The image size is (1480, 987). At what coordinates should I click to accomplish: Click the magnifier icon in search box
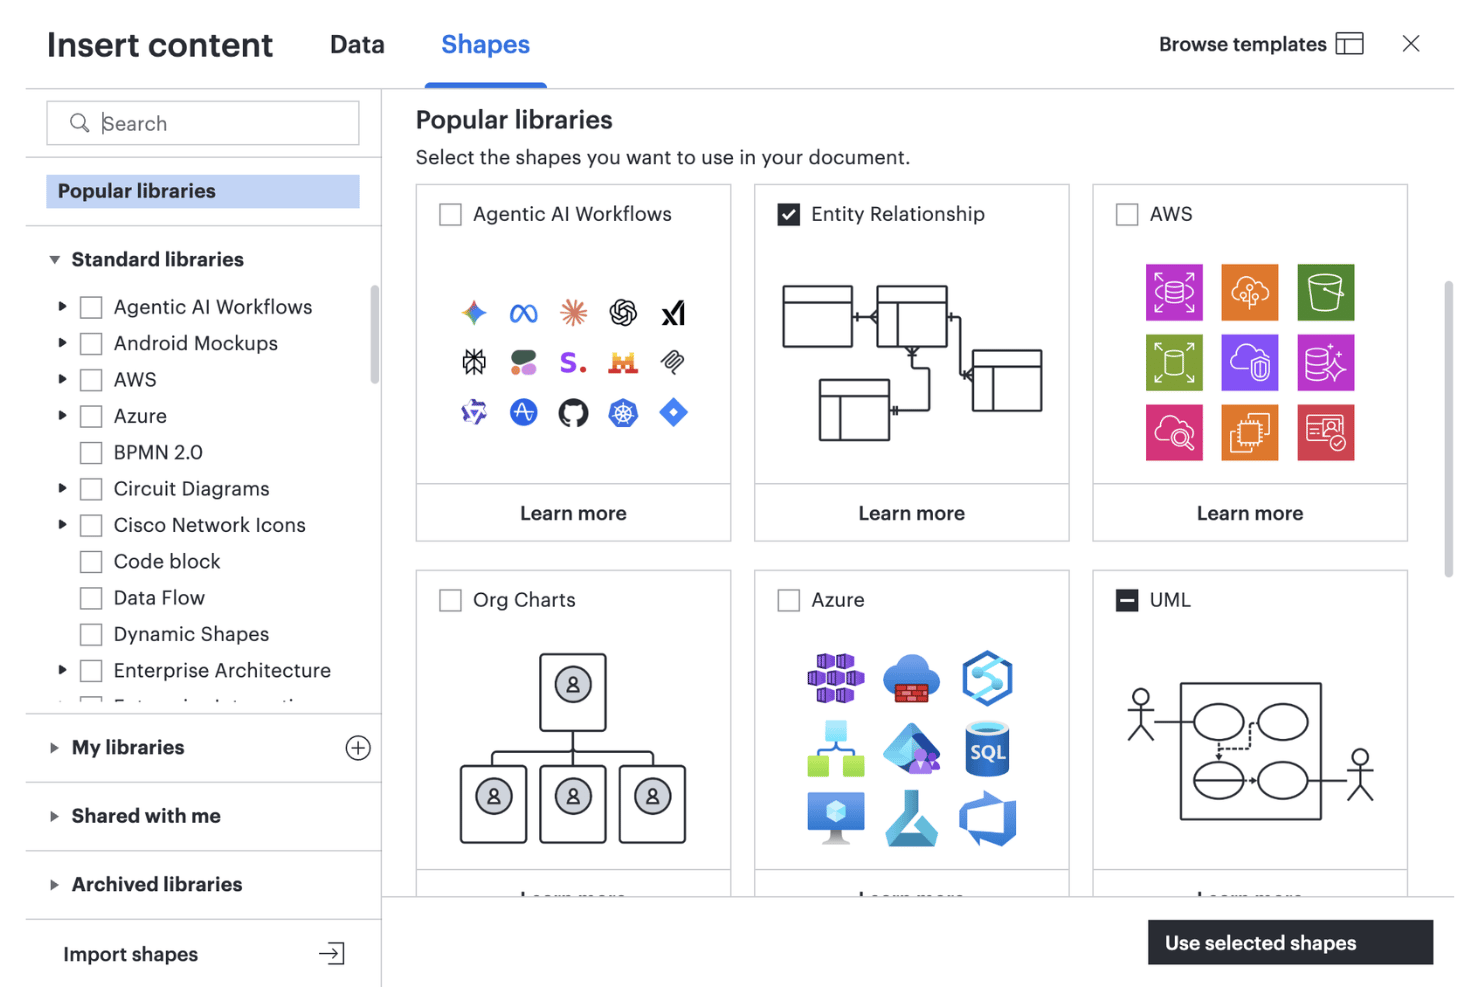pos(80,123)
